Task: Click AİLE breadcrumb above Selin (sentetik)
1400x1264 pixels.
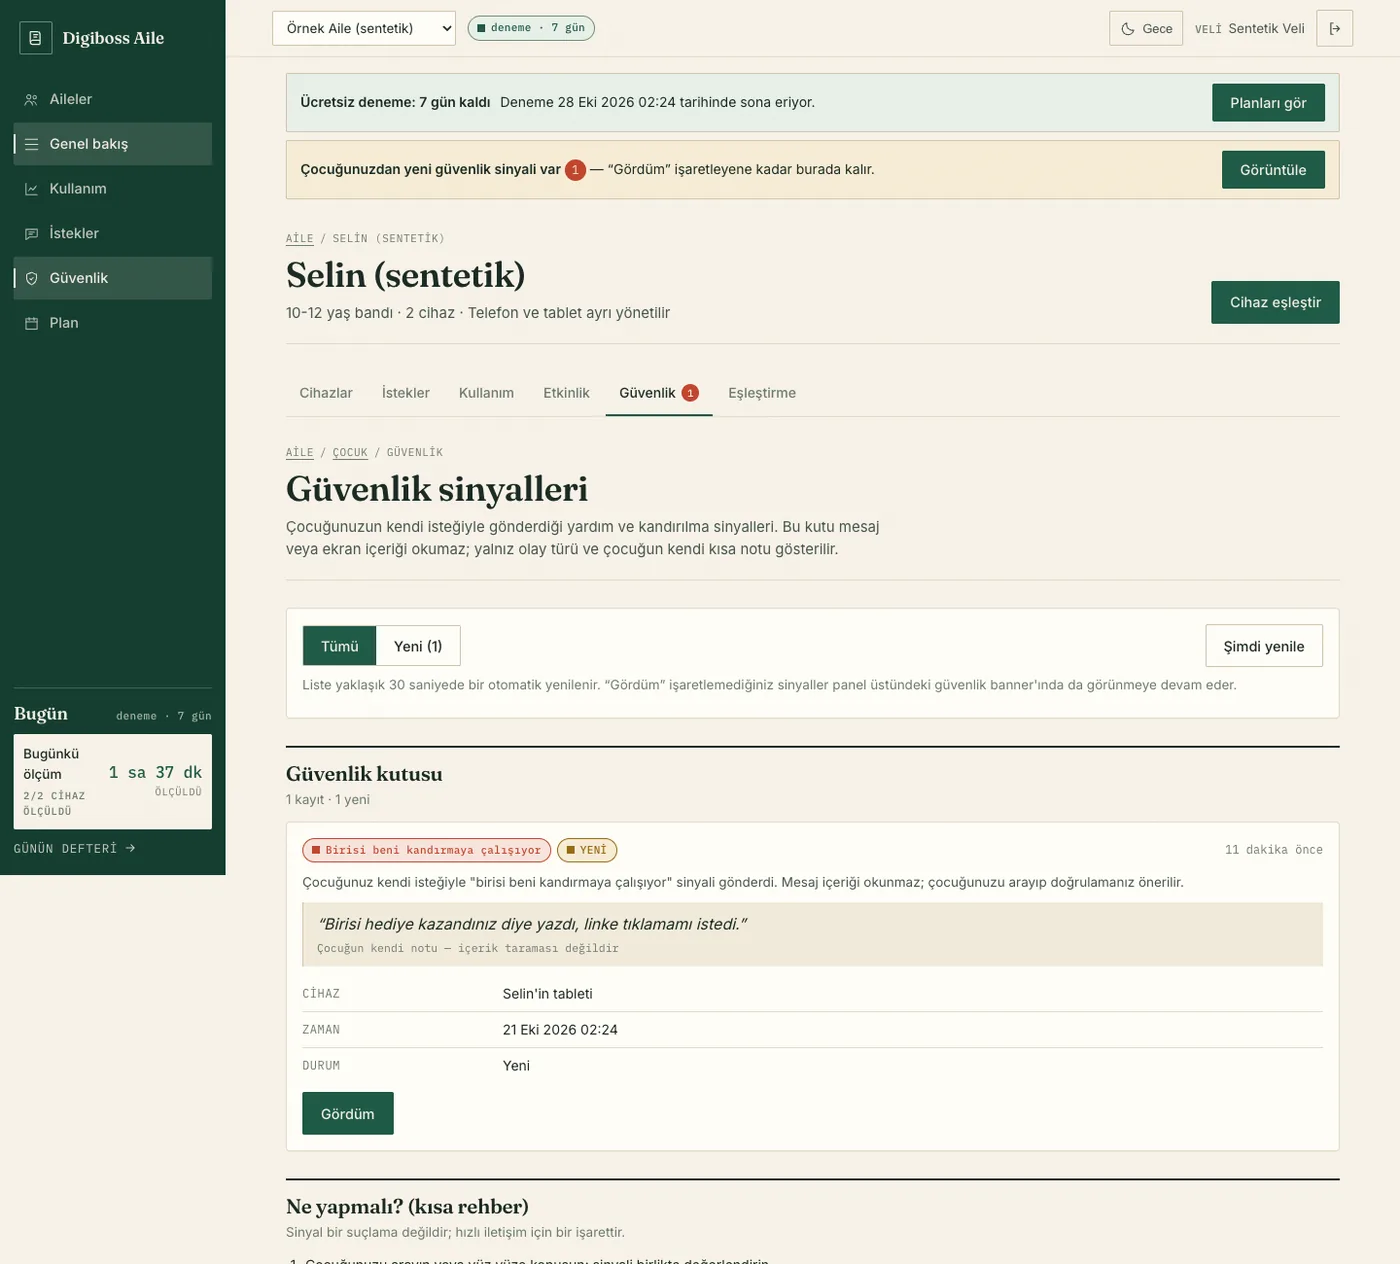Action: coord(300,239)
